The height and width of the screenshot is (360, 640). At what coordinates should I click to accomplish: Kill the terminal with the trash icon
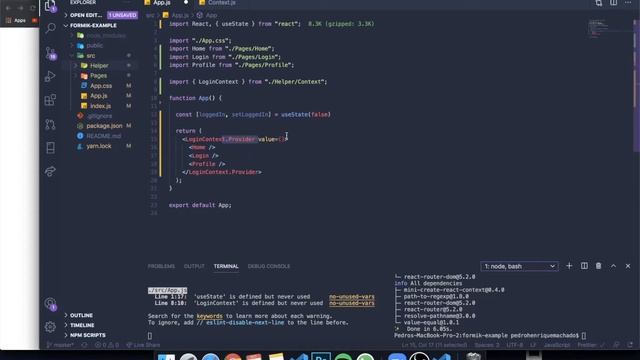click(x=598, y=266)
